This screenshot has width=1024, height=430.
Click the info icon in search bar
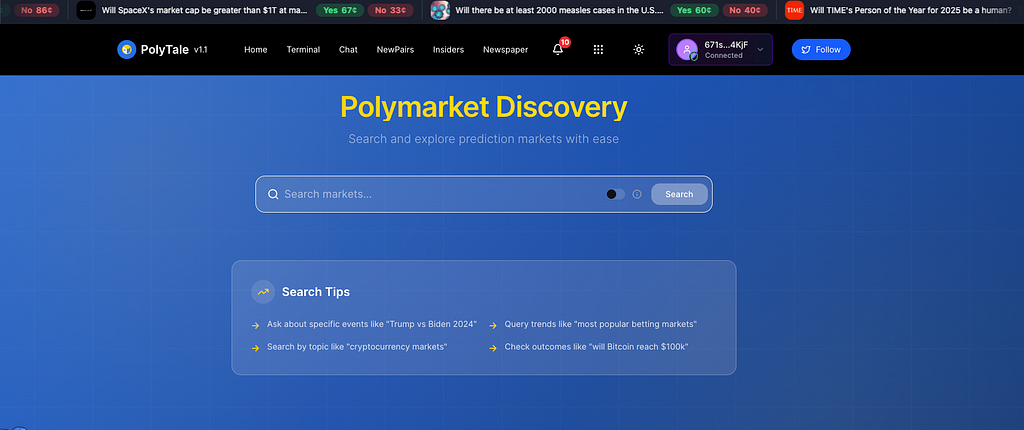pyautogui.click(x=637, y=194)
